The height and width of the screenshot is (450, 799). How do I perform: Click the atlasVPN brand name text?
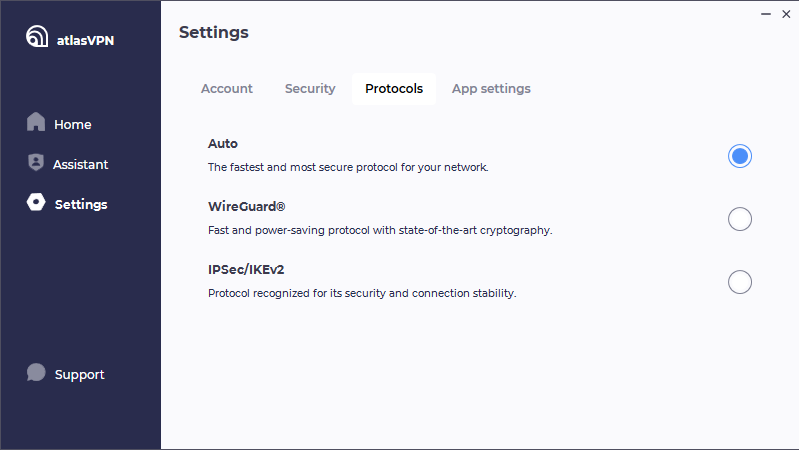pos(85,41)
